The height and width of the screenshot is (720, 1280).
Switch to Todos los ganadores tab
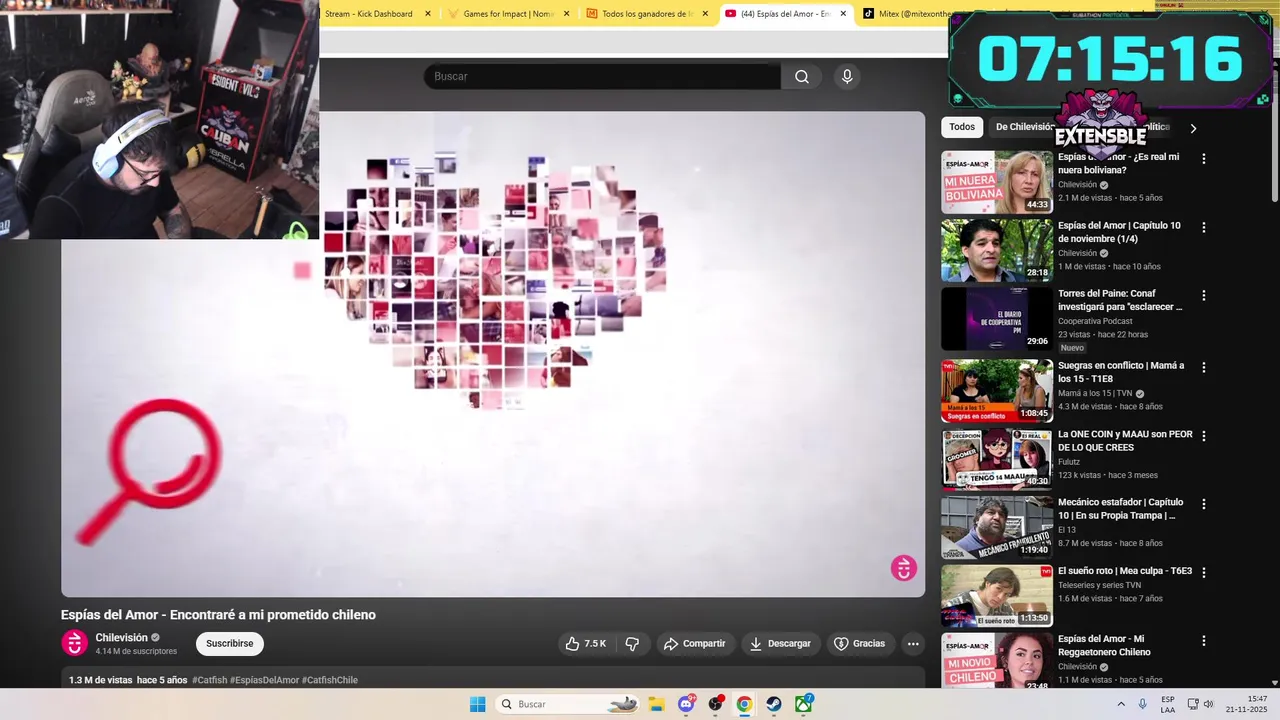[x=645, y=14]
